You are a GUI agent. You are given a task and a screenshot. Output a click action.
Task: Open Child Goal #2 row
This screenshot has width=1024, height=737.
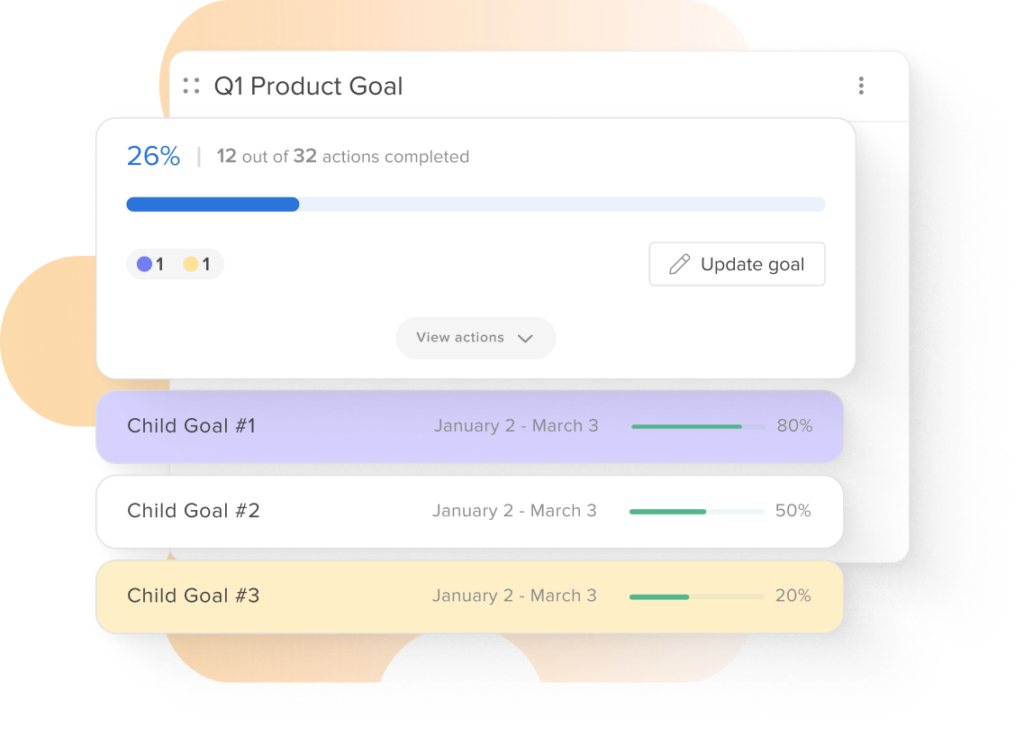pyautogui.click(x=470, y=511)
